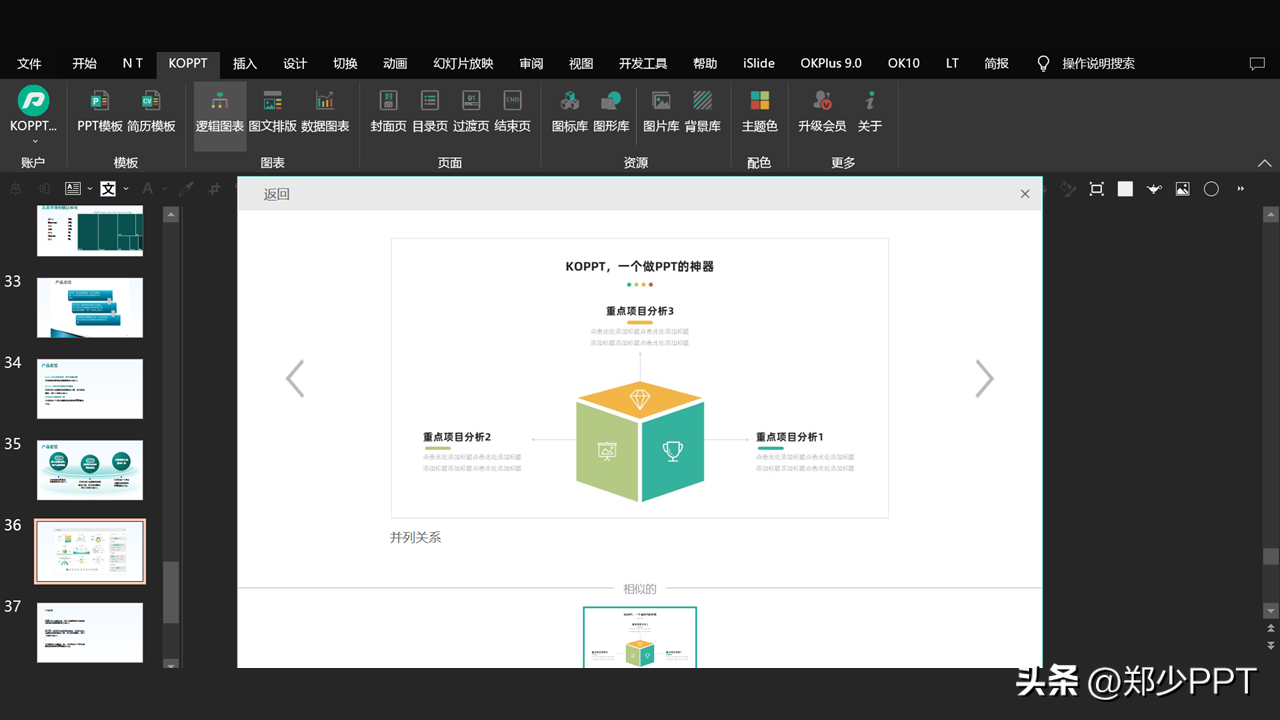Click the white square fill swatch
Image resolution: width=1280 pixels, height=720 pixels.
1125,189
